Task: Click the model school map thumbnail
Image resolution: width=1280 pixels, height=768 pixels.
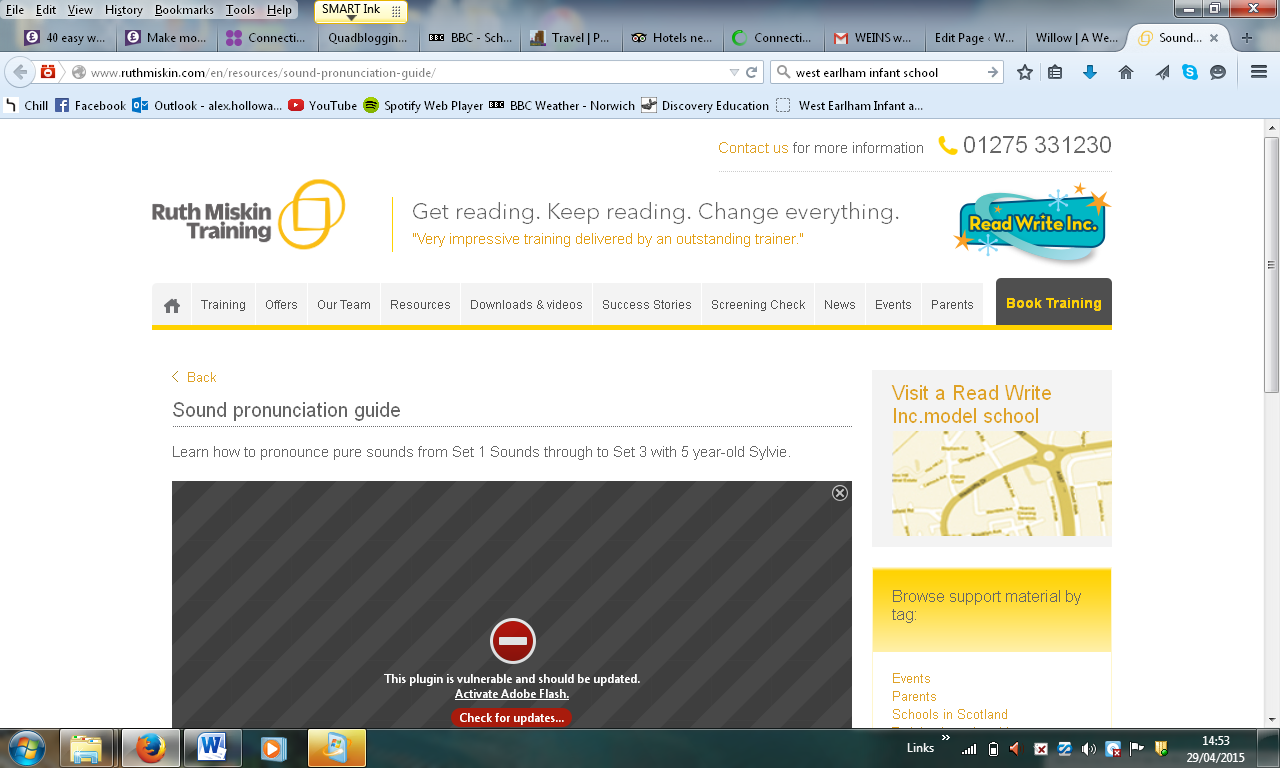Action: (1002, 484)
